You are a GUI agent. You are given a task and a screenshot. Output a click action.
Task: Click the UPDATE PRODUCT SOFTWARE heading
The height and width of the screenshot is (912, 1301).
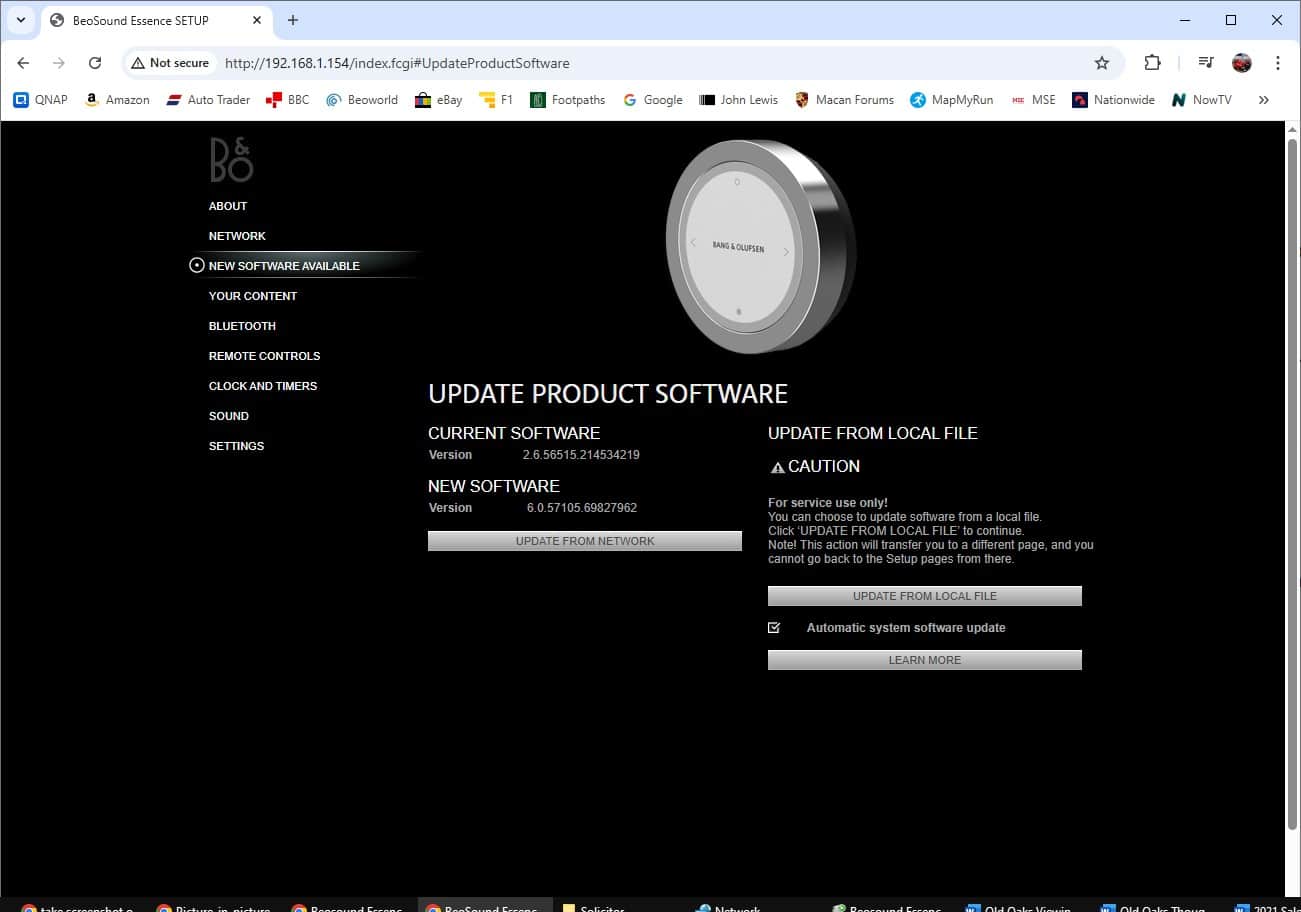(608, 394)
